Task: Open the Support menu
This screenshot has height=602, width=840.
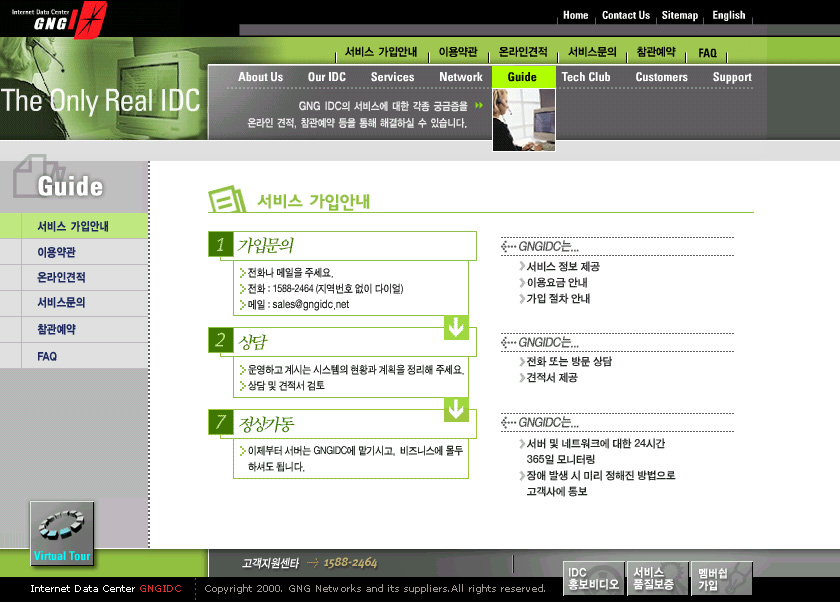Action: 732,77
